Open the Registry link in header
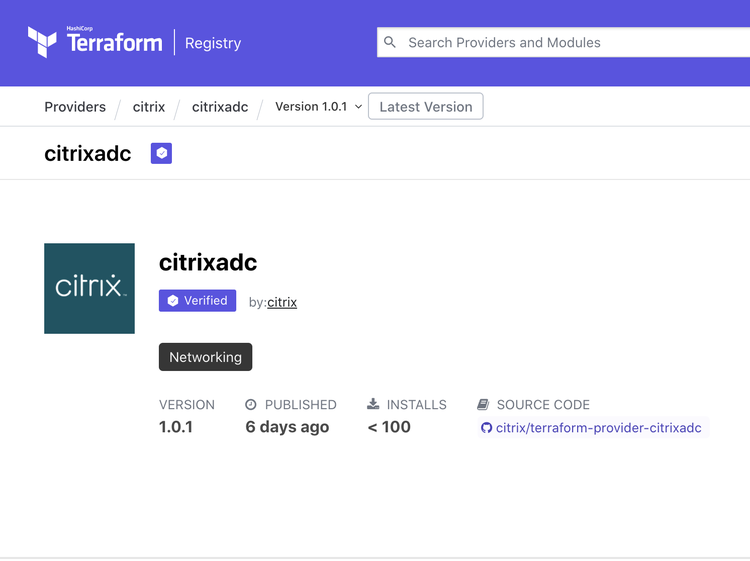This screenshot has width=750, height=561. coord(213,43)
